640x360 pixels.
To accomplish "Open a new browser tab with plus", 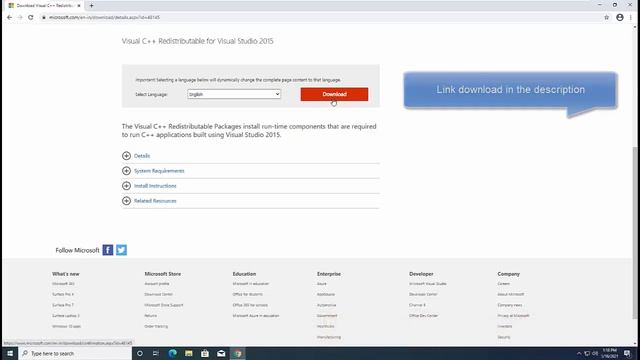I will pos(91,6).
